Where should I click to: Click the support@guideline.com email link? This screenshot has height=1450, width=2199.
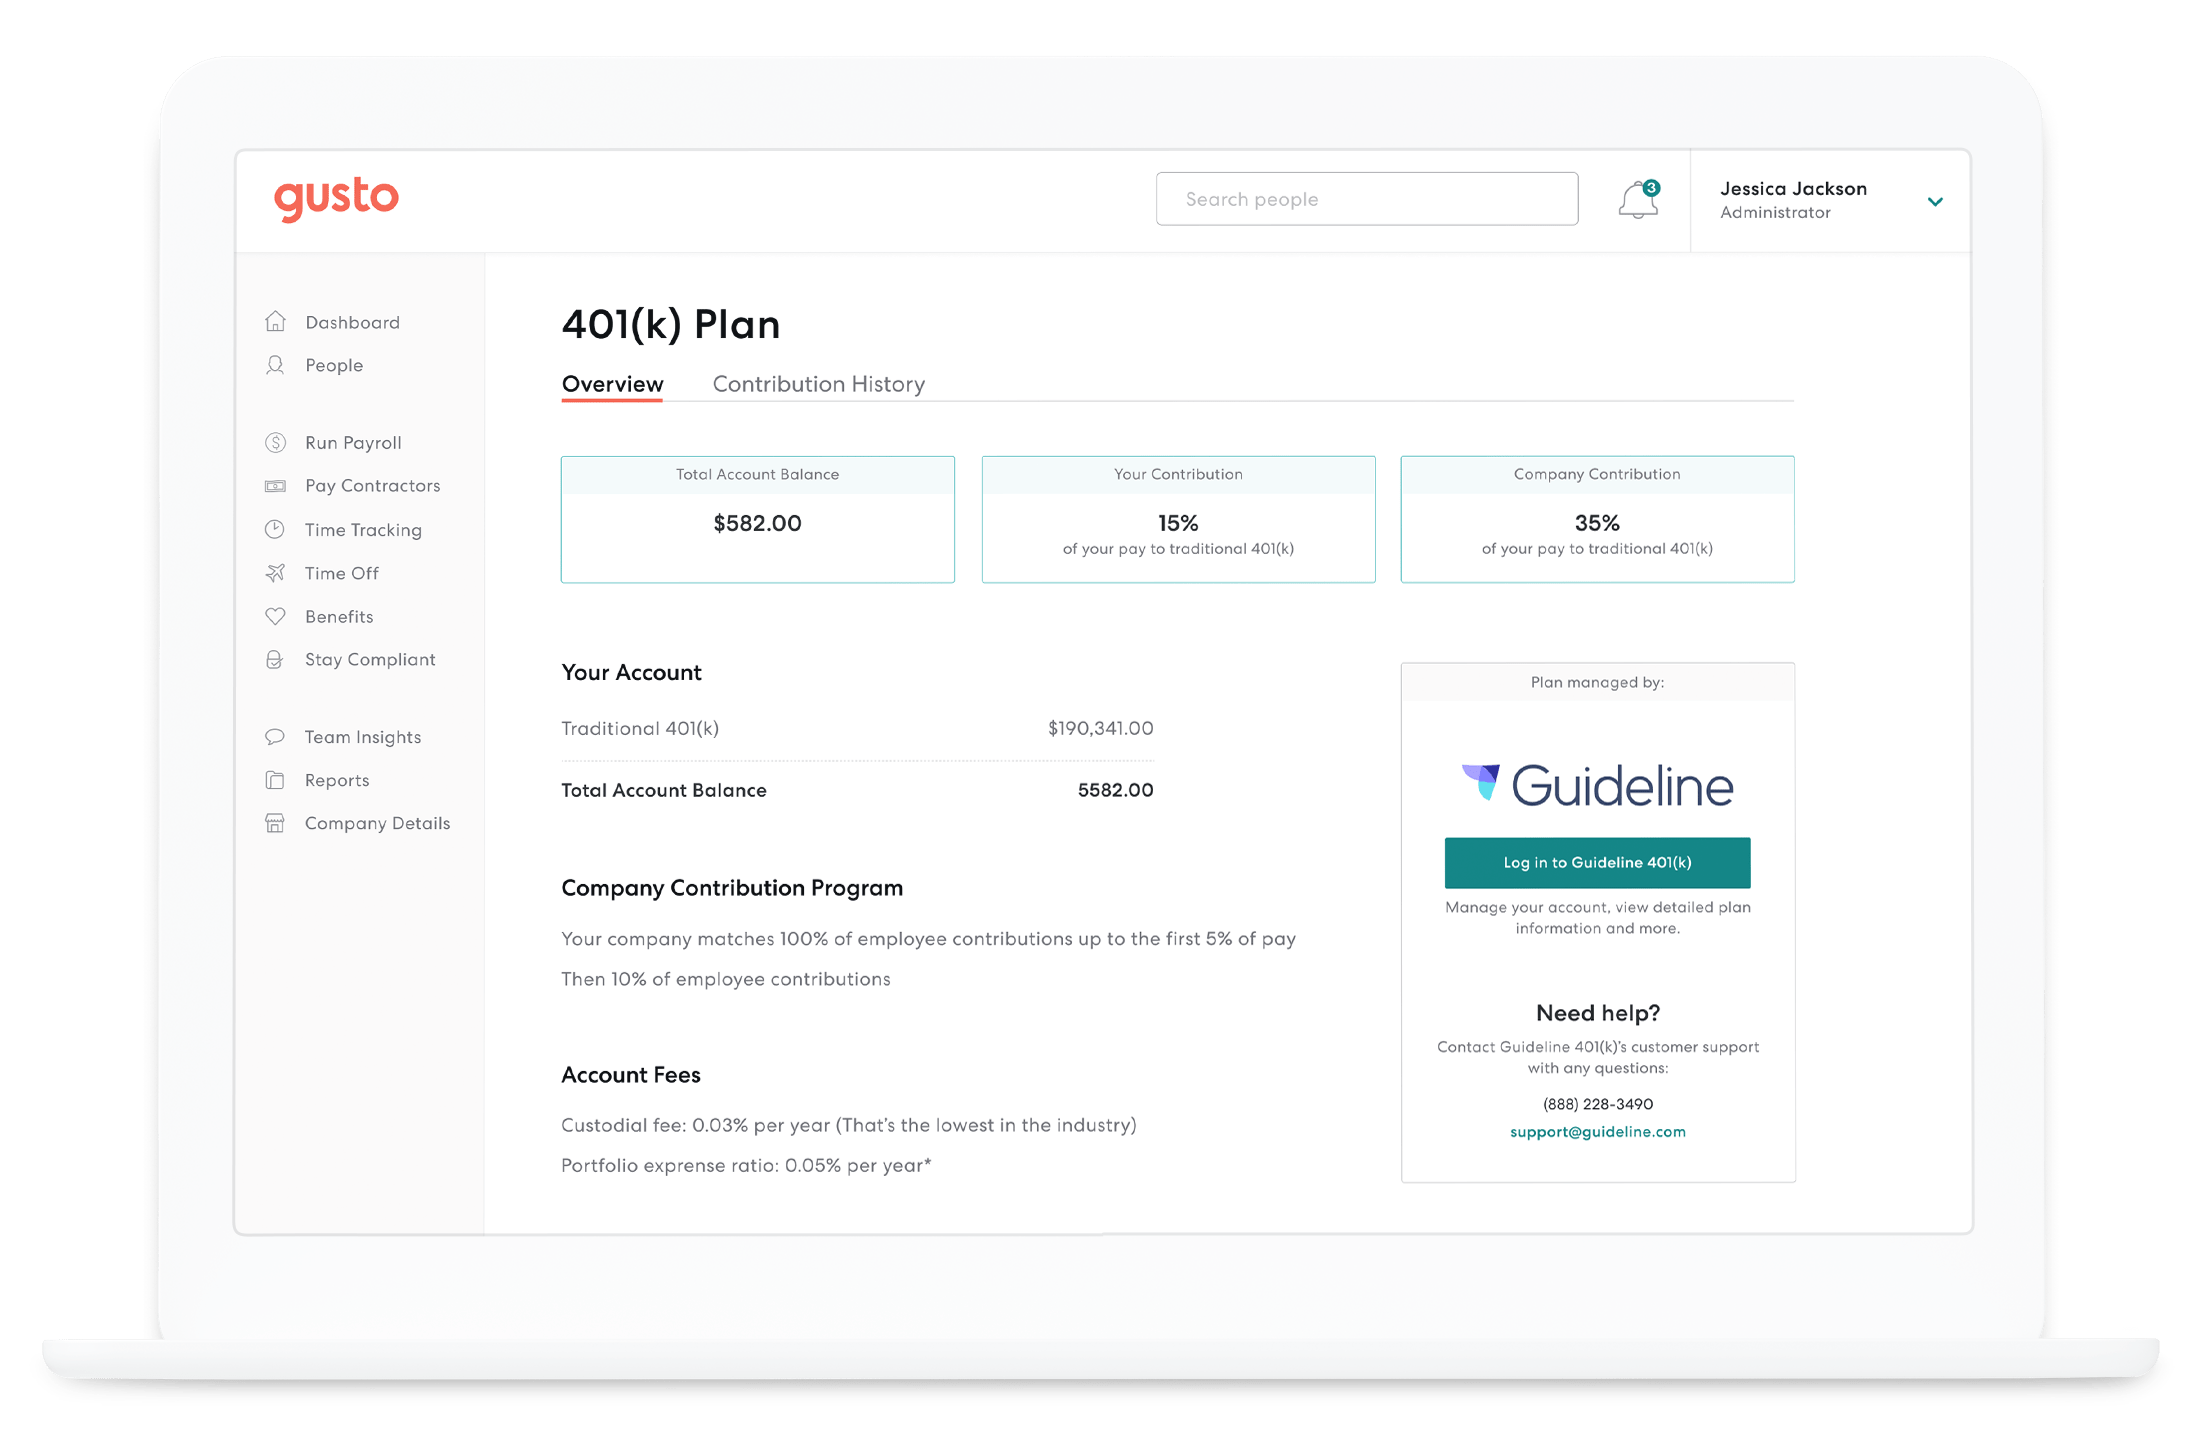click(1597, 1132)
